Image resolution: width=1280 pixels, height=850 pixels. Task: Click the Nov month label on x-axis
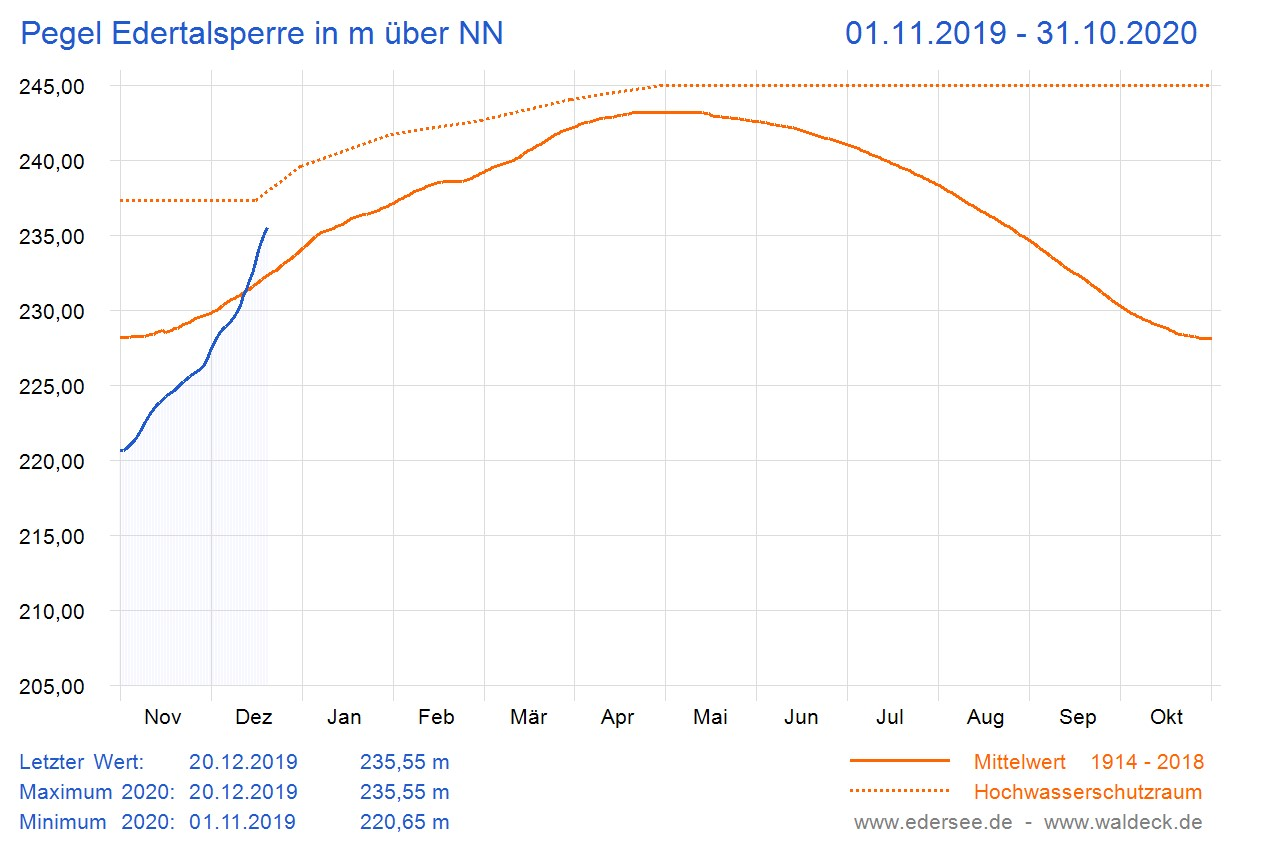click(x=163, y=717)
